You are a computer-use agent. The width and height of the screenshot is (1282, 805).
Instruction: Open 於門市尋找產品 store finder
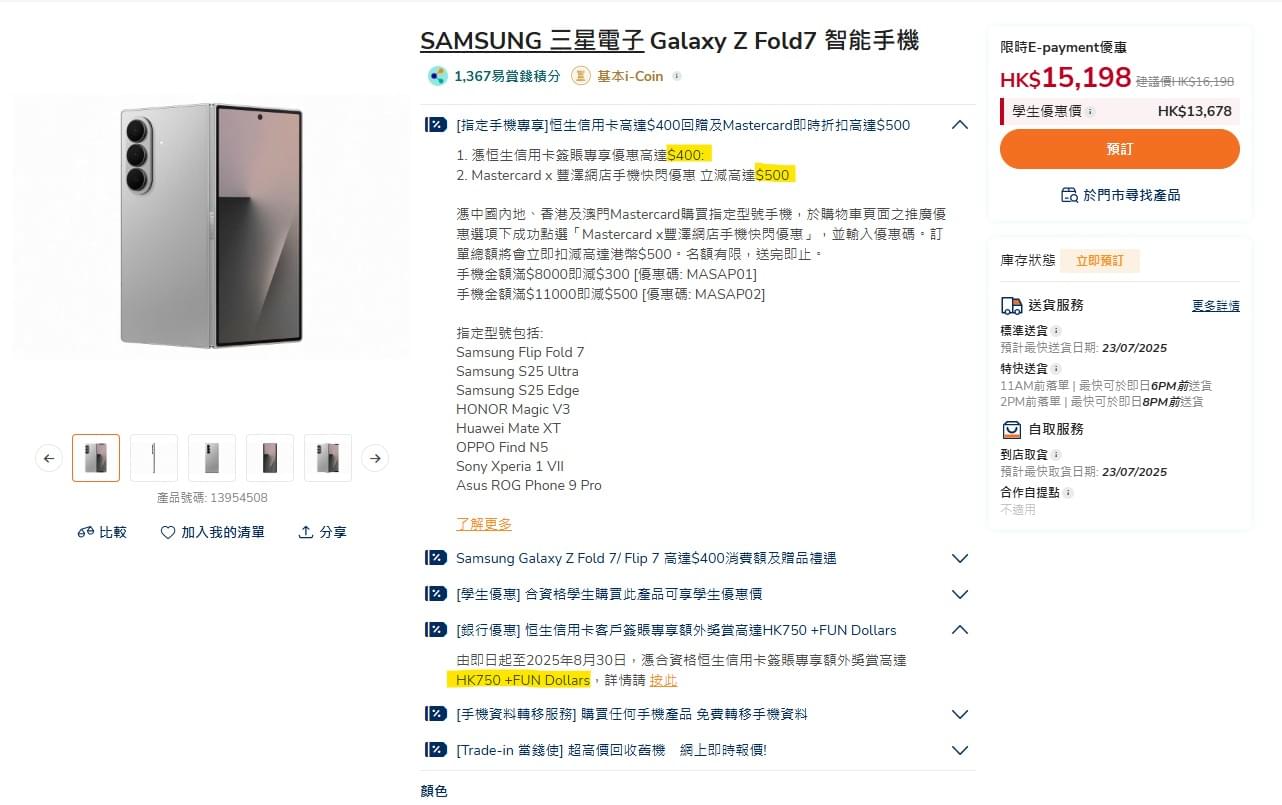(1120, 195)
